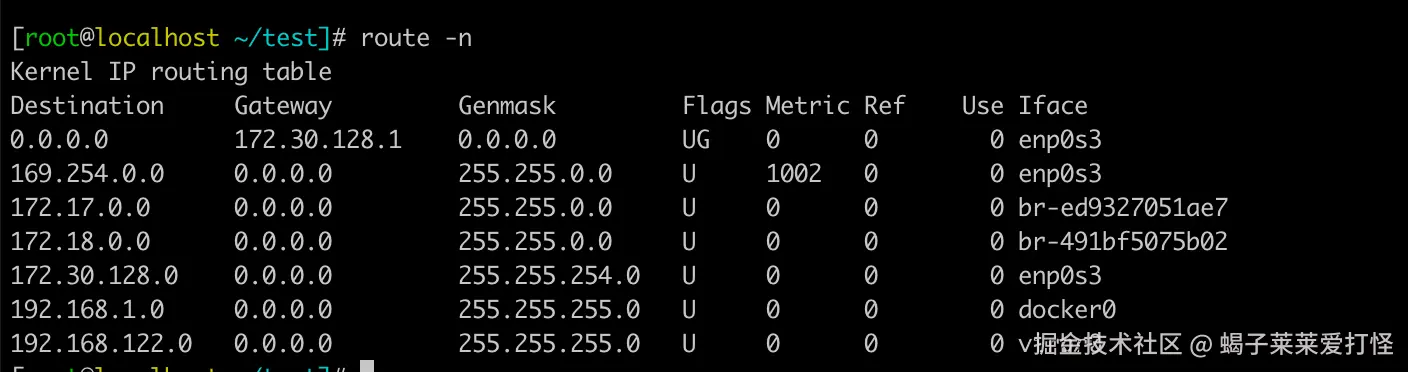Click the UG flag in the default route
The image size is (1408, 372).
(x=696, y=139)
